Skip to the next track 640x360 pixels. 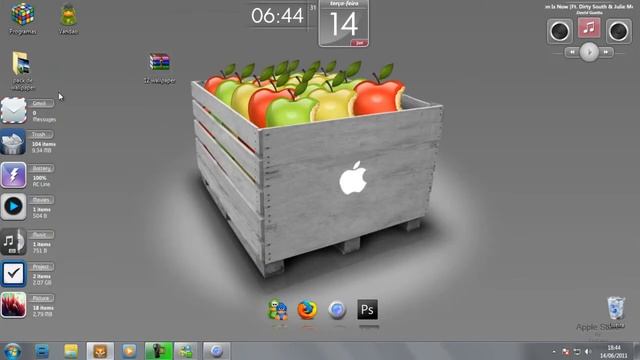(606, 52)
